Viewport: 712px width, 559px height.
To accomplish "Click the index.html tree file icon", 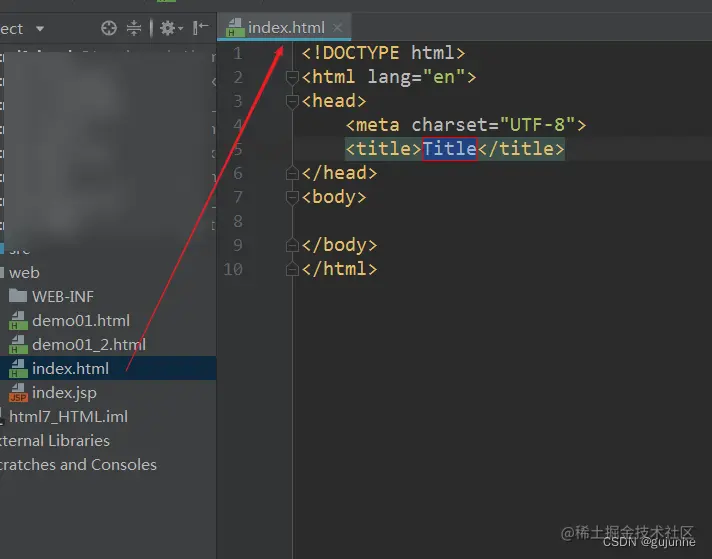I will (x=18, y=369).
